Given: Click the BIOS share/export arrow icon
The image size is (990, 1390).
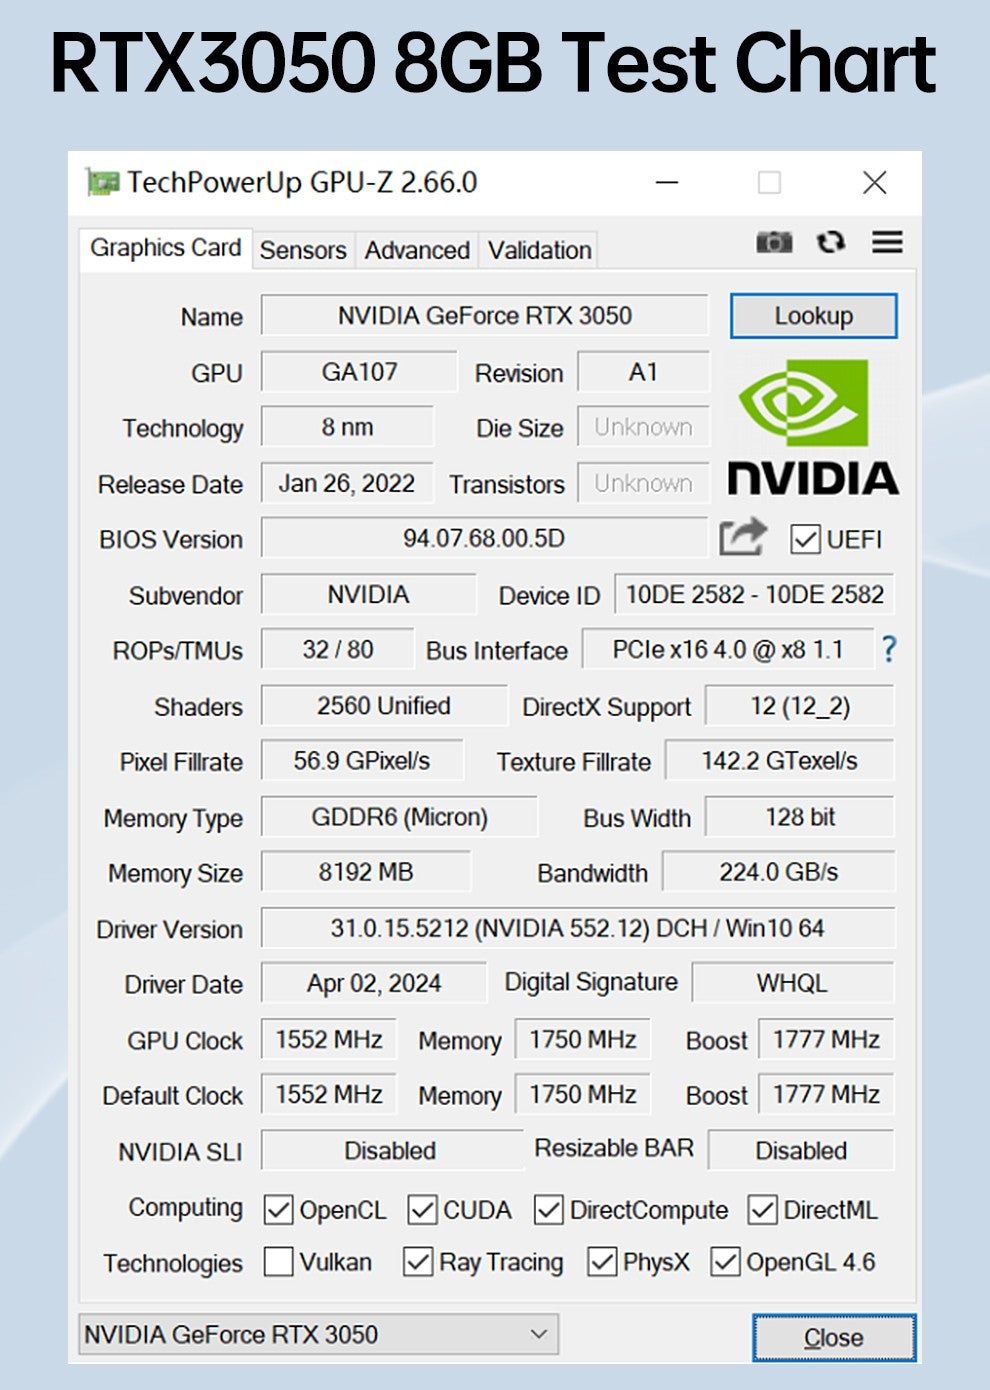Looking at the screenshot, I should 743,537.
